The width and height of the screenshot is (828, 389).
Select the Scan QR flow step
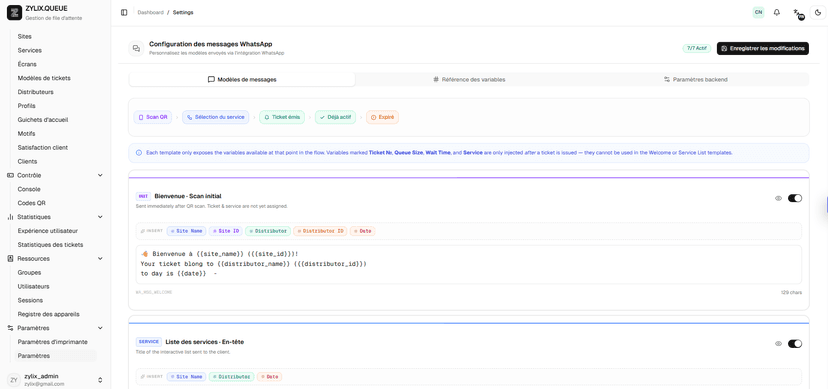tap(153, 117)
